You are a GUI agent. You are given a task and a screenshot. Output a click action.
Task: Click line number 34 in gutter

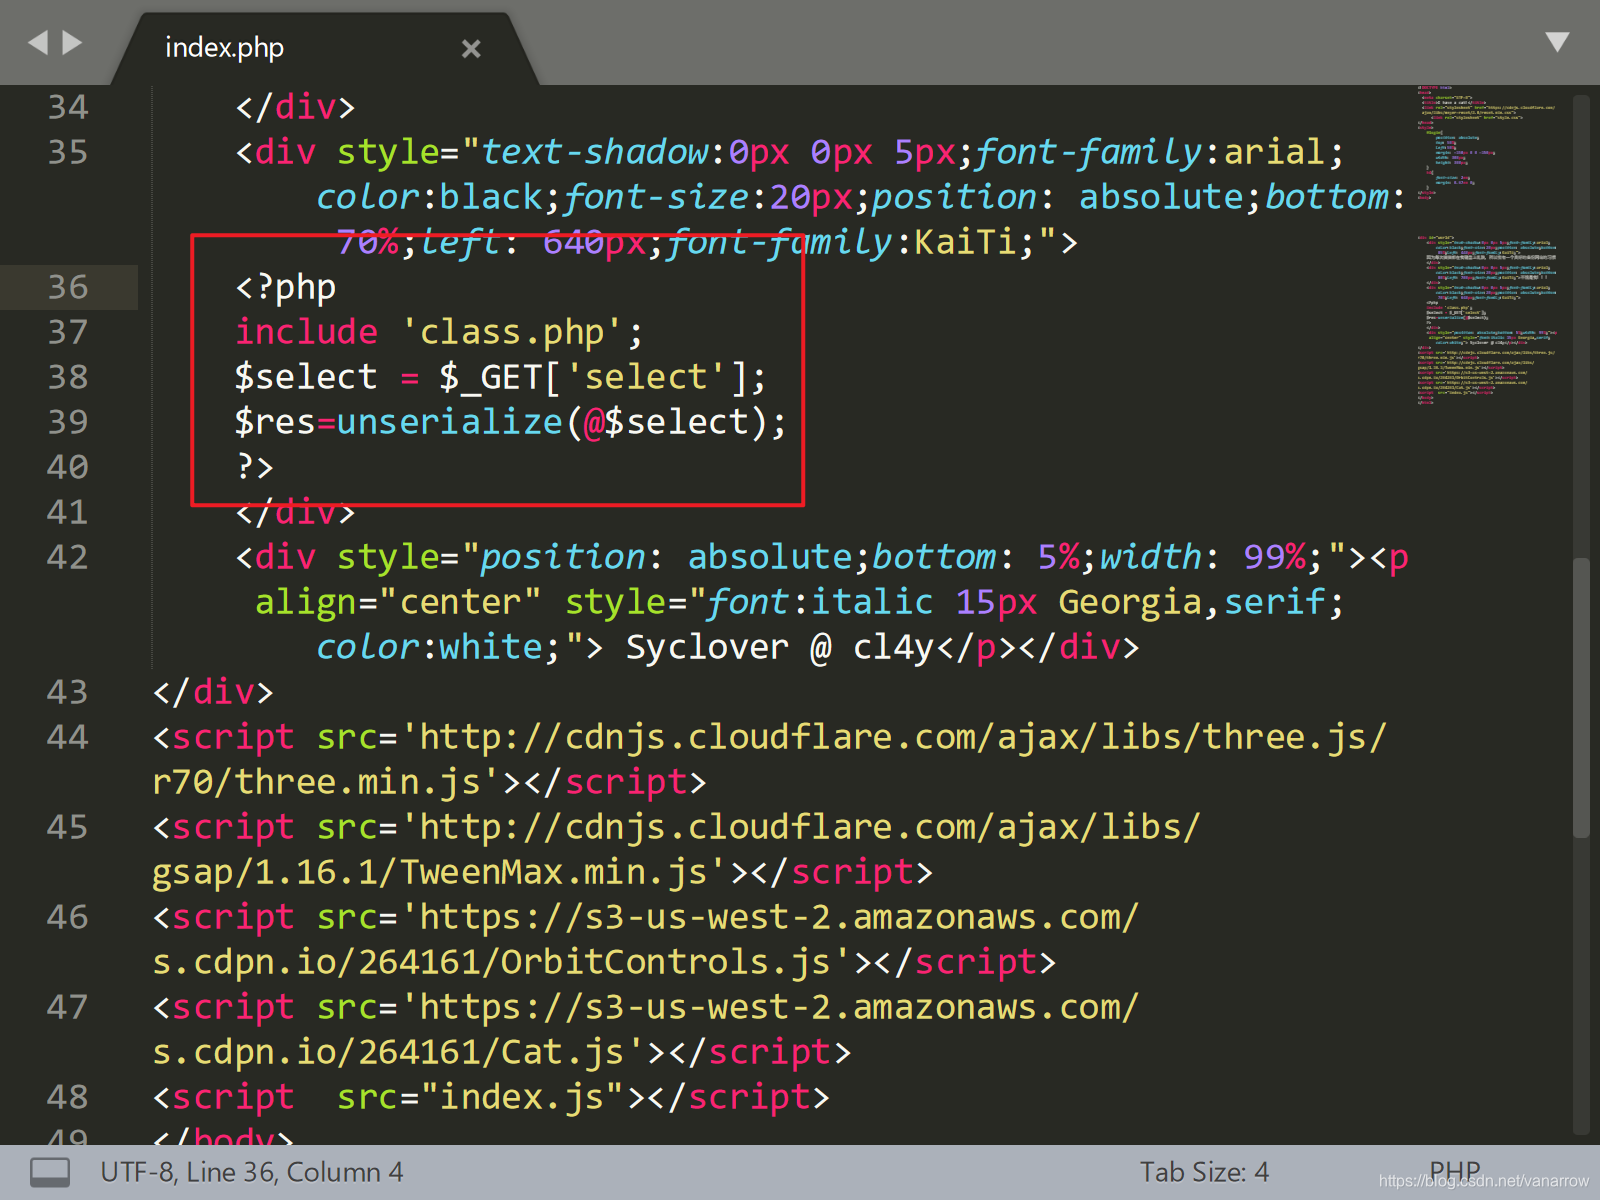68,107
